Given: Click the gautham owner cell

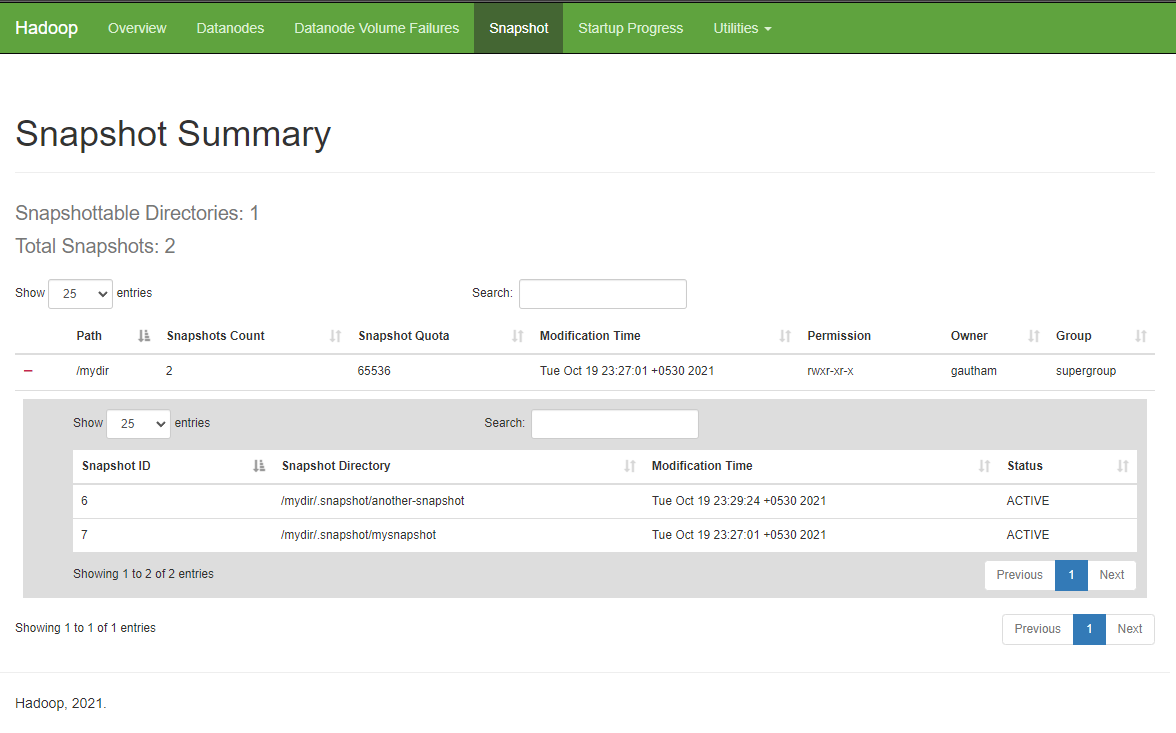Looking at the screenshot, I should click(x=974, y=371).
